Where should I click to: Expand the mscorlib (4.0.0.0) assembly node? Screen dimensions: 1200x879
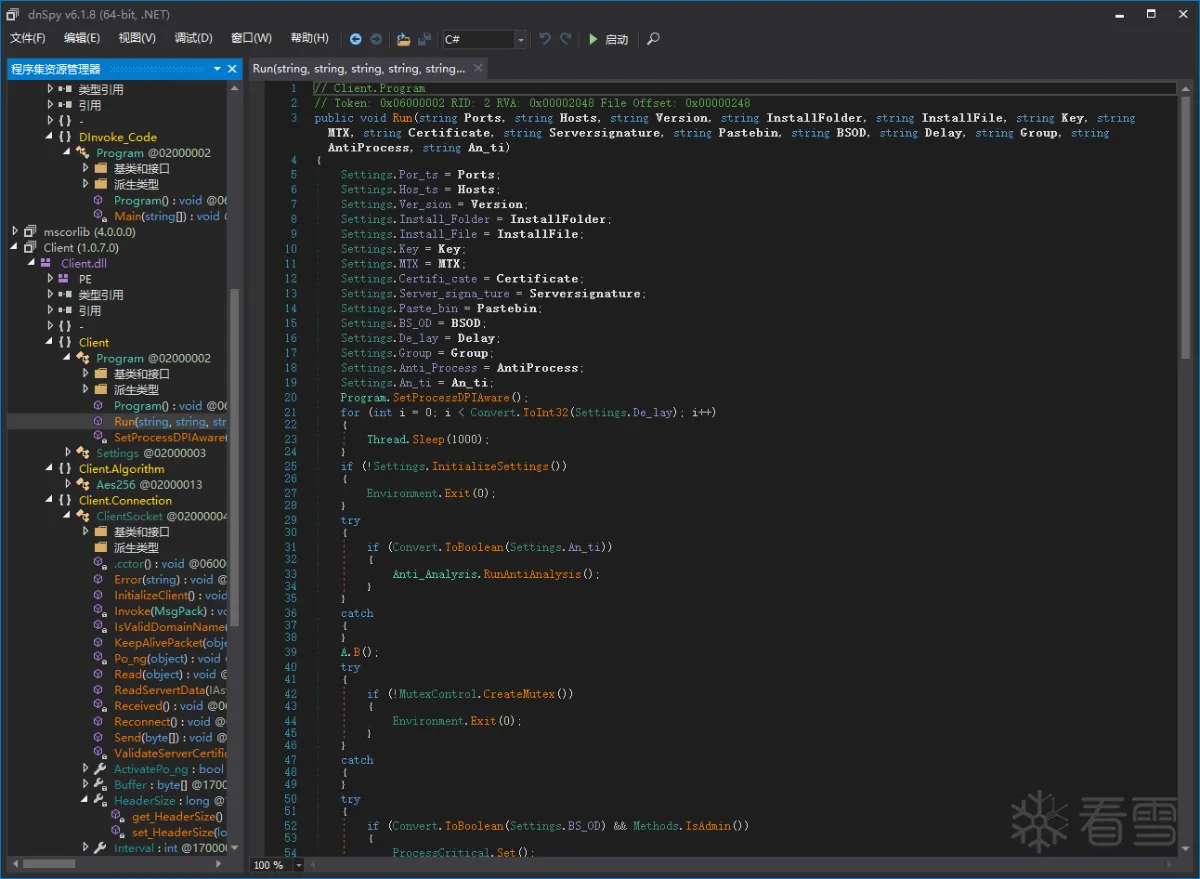coord(15,232)
